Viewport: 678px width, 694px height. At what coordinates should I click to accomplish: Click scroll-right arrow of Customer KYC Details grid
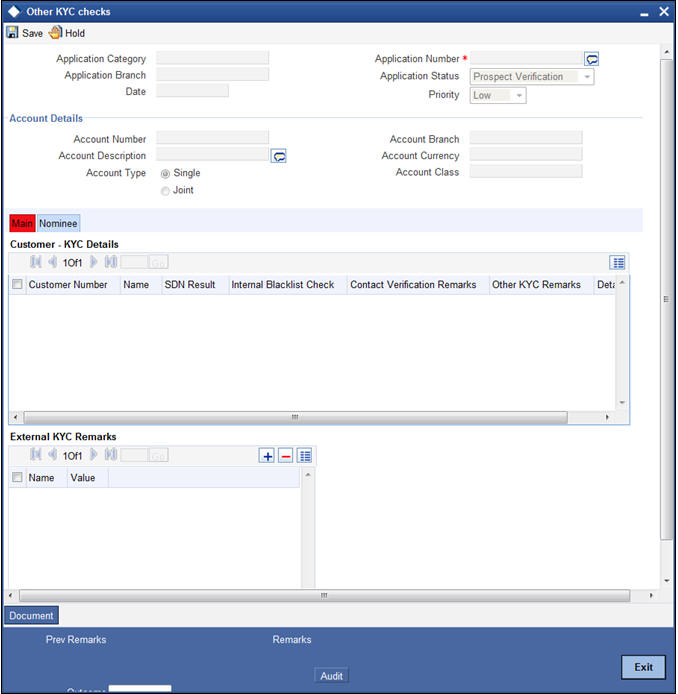click(x=607, y=417)
